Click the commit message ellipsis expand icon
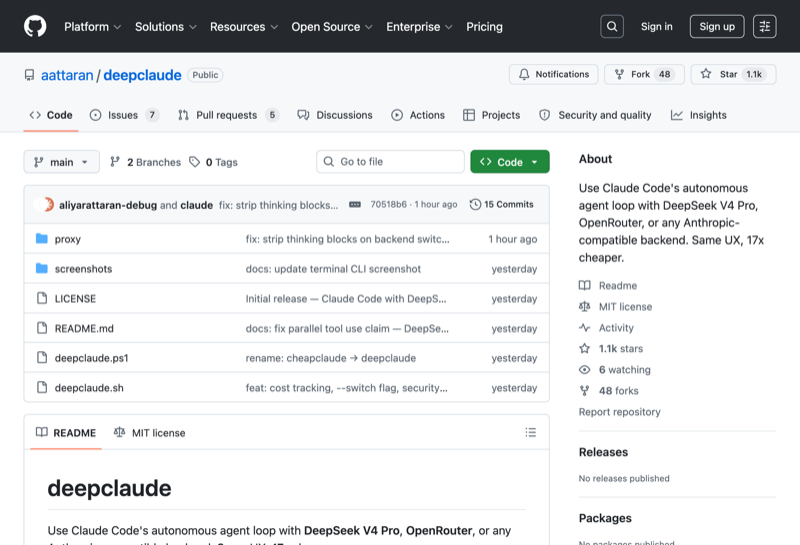This screenshot has width=800, height=545. point(355,205)
